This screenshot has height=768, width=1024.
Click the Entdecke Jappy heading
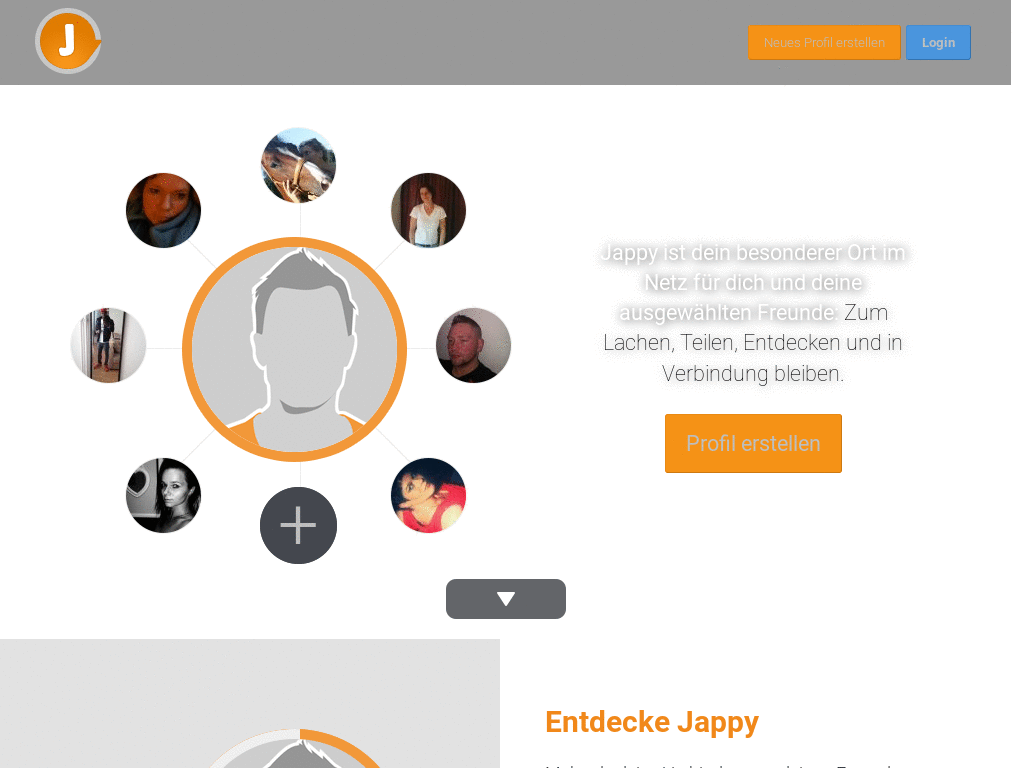pos(652,722)
